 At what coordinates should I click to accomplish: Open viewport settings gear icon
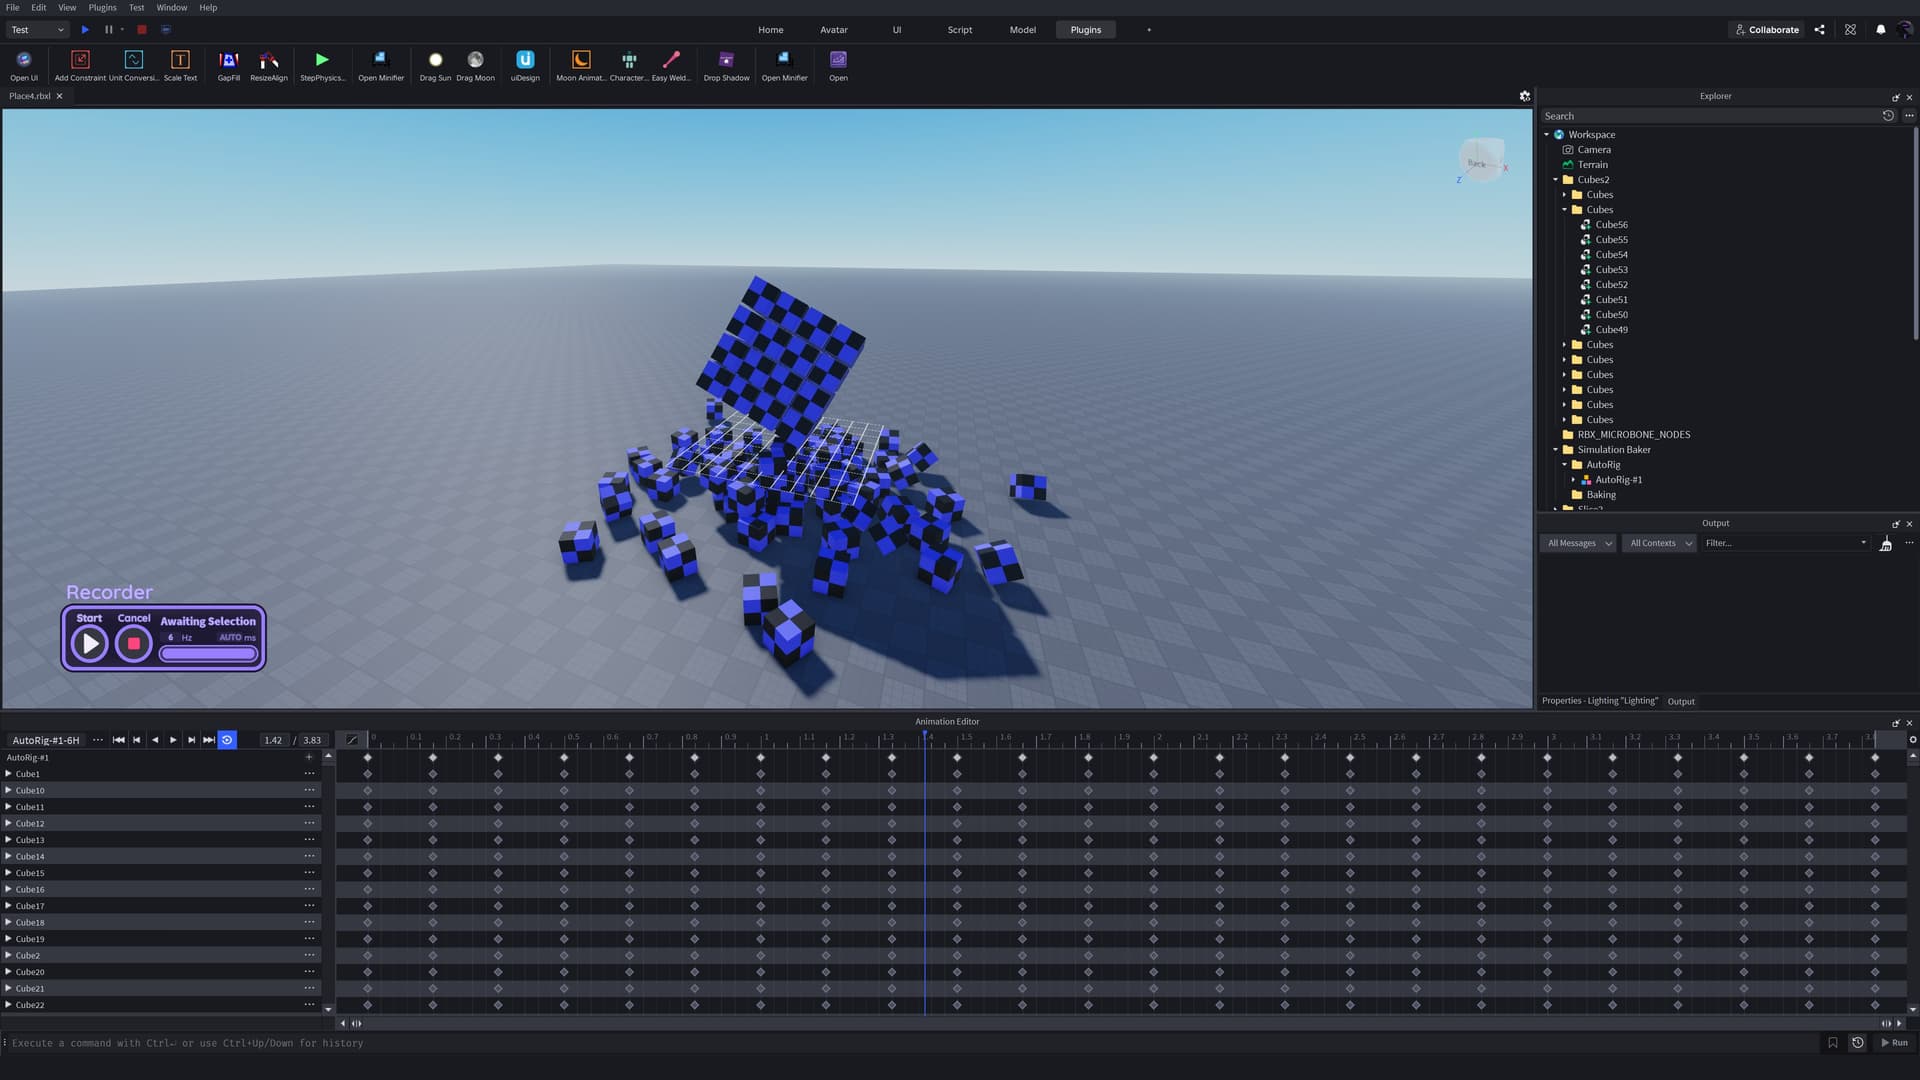[x=1524, y=96]
